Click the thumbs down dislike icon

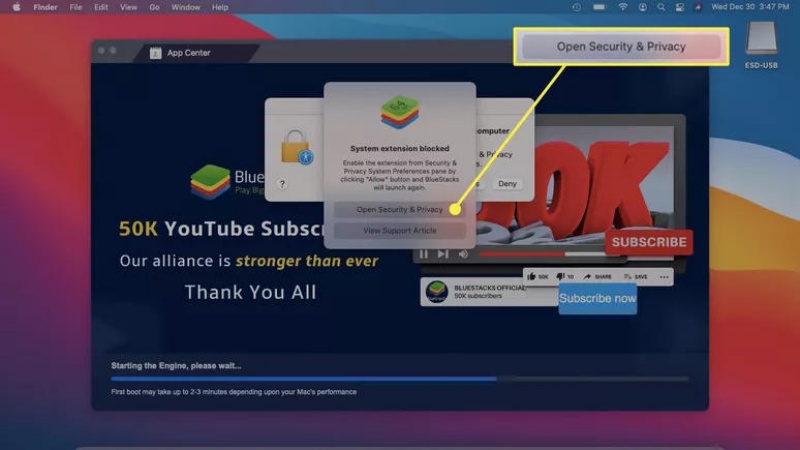pyautogui.click(x=560, y=277)
